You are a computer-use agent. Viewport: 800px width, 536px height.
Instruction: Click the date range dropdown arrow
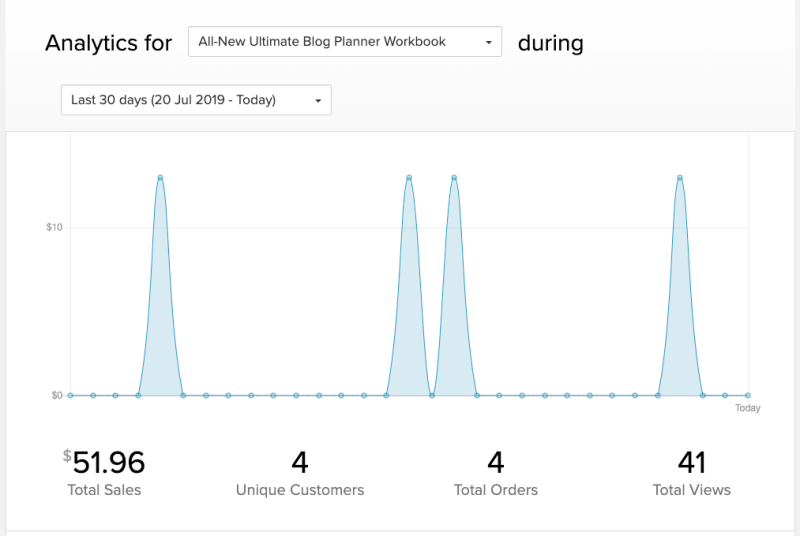click(318, 100)
